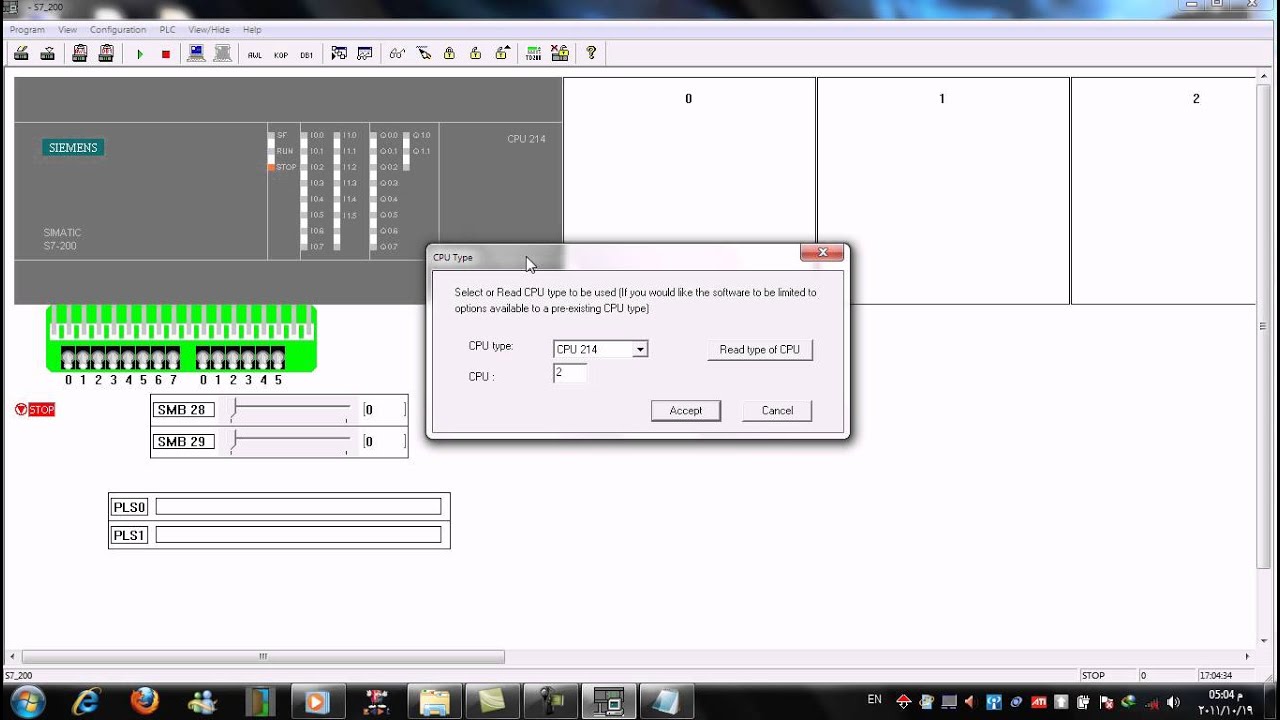Click the CPU number input field
This screenshot has height=720, width=1280.
570,373
